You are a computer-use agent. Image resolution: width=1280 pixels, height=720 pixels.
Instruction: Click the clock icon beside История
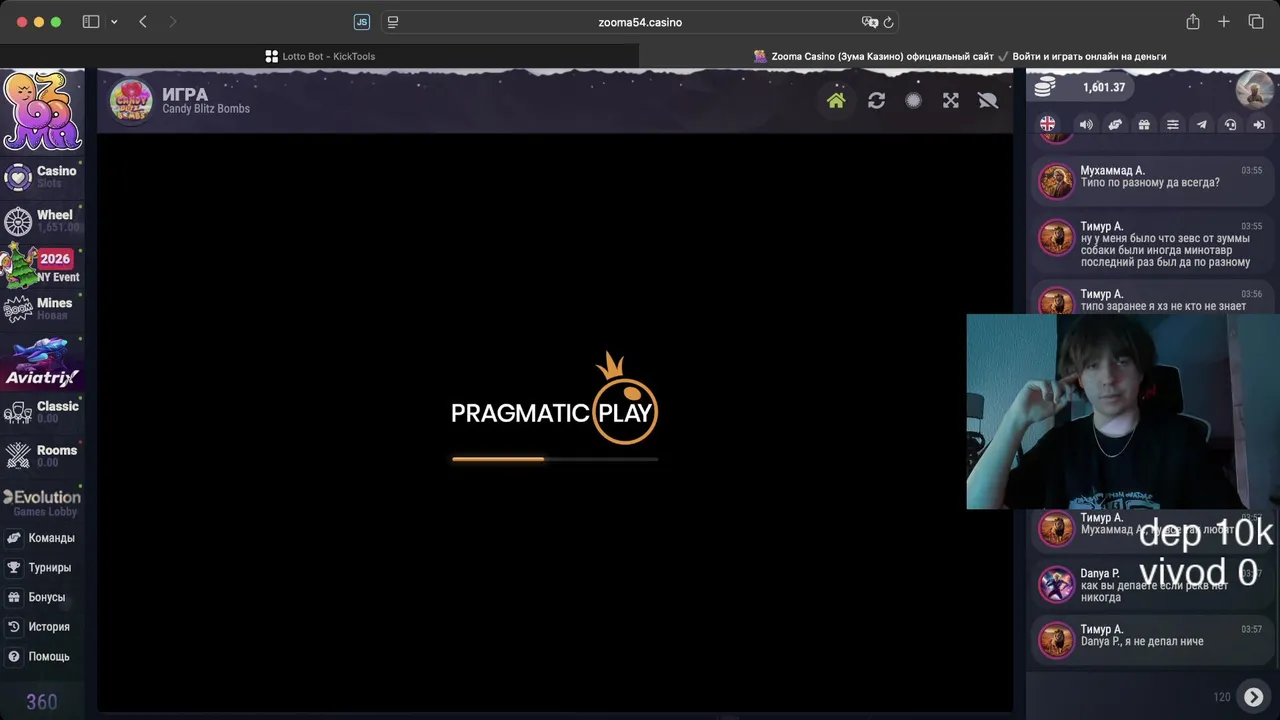[x=14, y=627]
